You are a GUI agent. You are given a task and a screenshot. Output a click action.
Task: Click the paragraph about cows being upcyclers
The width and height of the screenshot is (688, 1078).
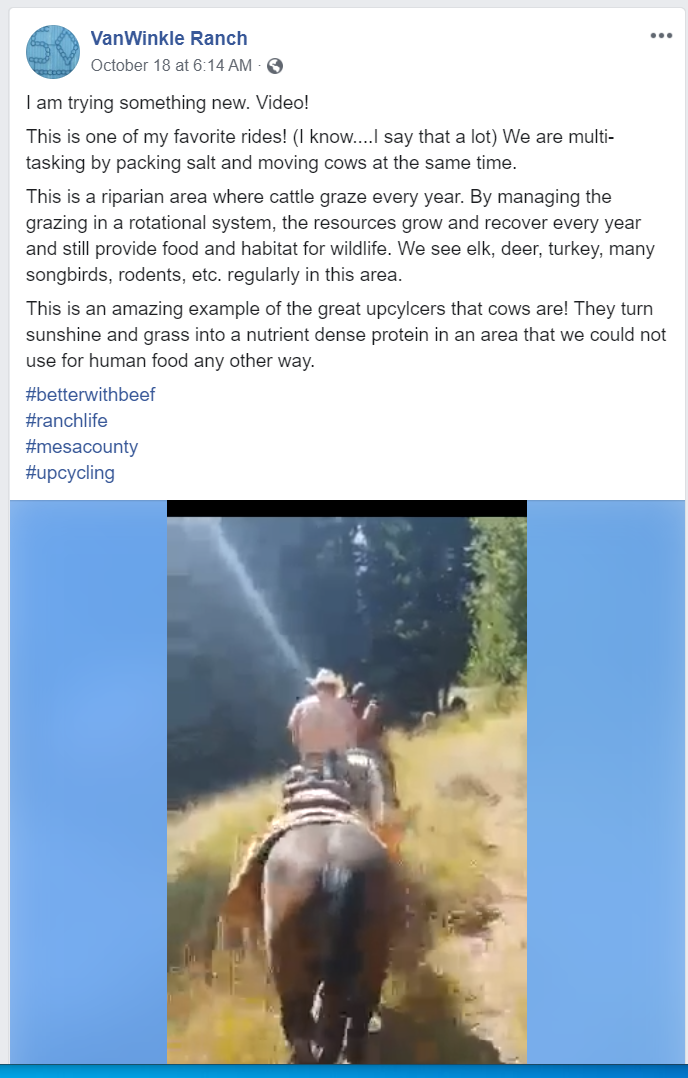point(346,335)
